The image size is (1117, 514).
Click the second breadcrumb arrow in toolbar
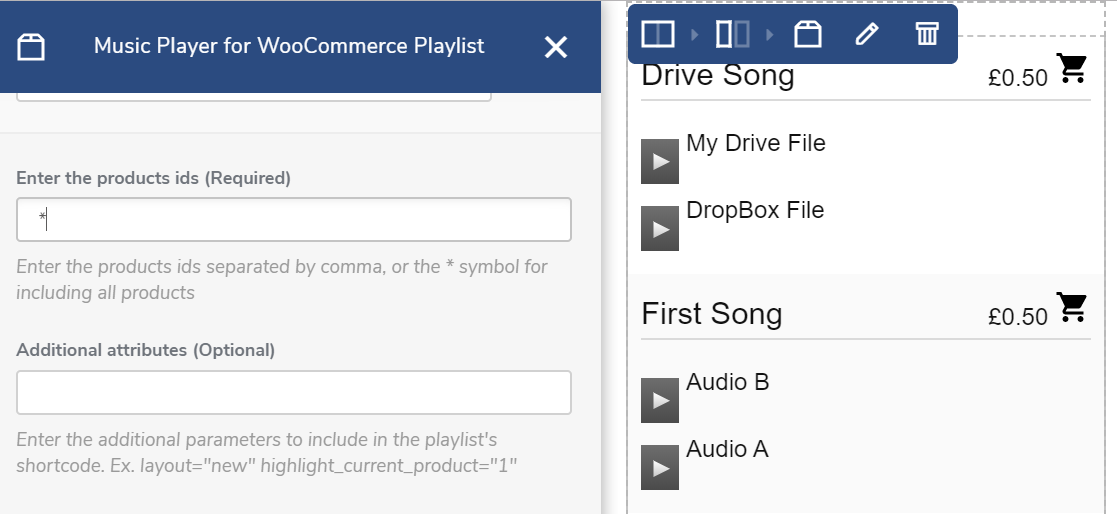769,33
